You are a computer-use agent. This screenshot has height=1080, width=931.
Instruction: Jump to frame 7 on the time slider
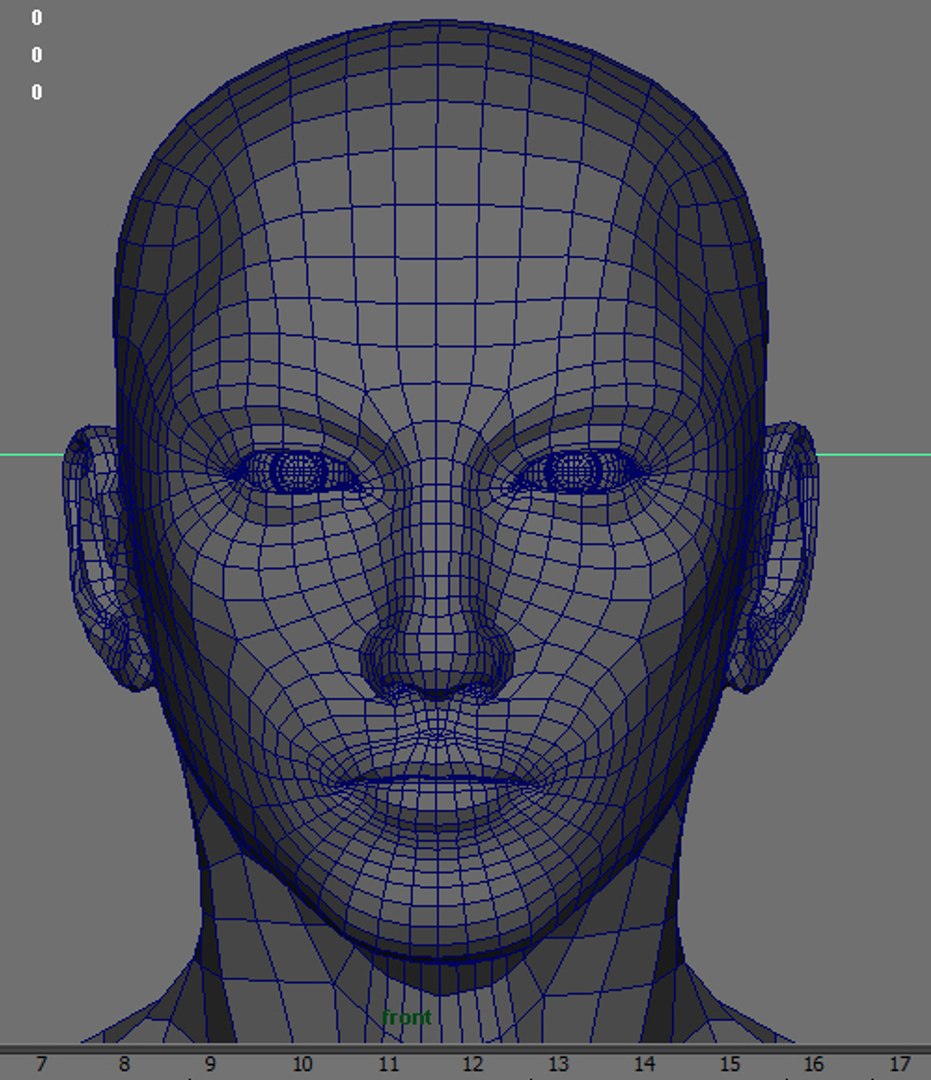pos(41,1064)
